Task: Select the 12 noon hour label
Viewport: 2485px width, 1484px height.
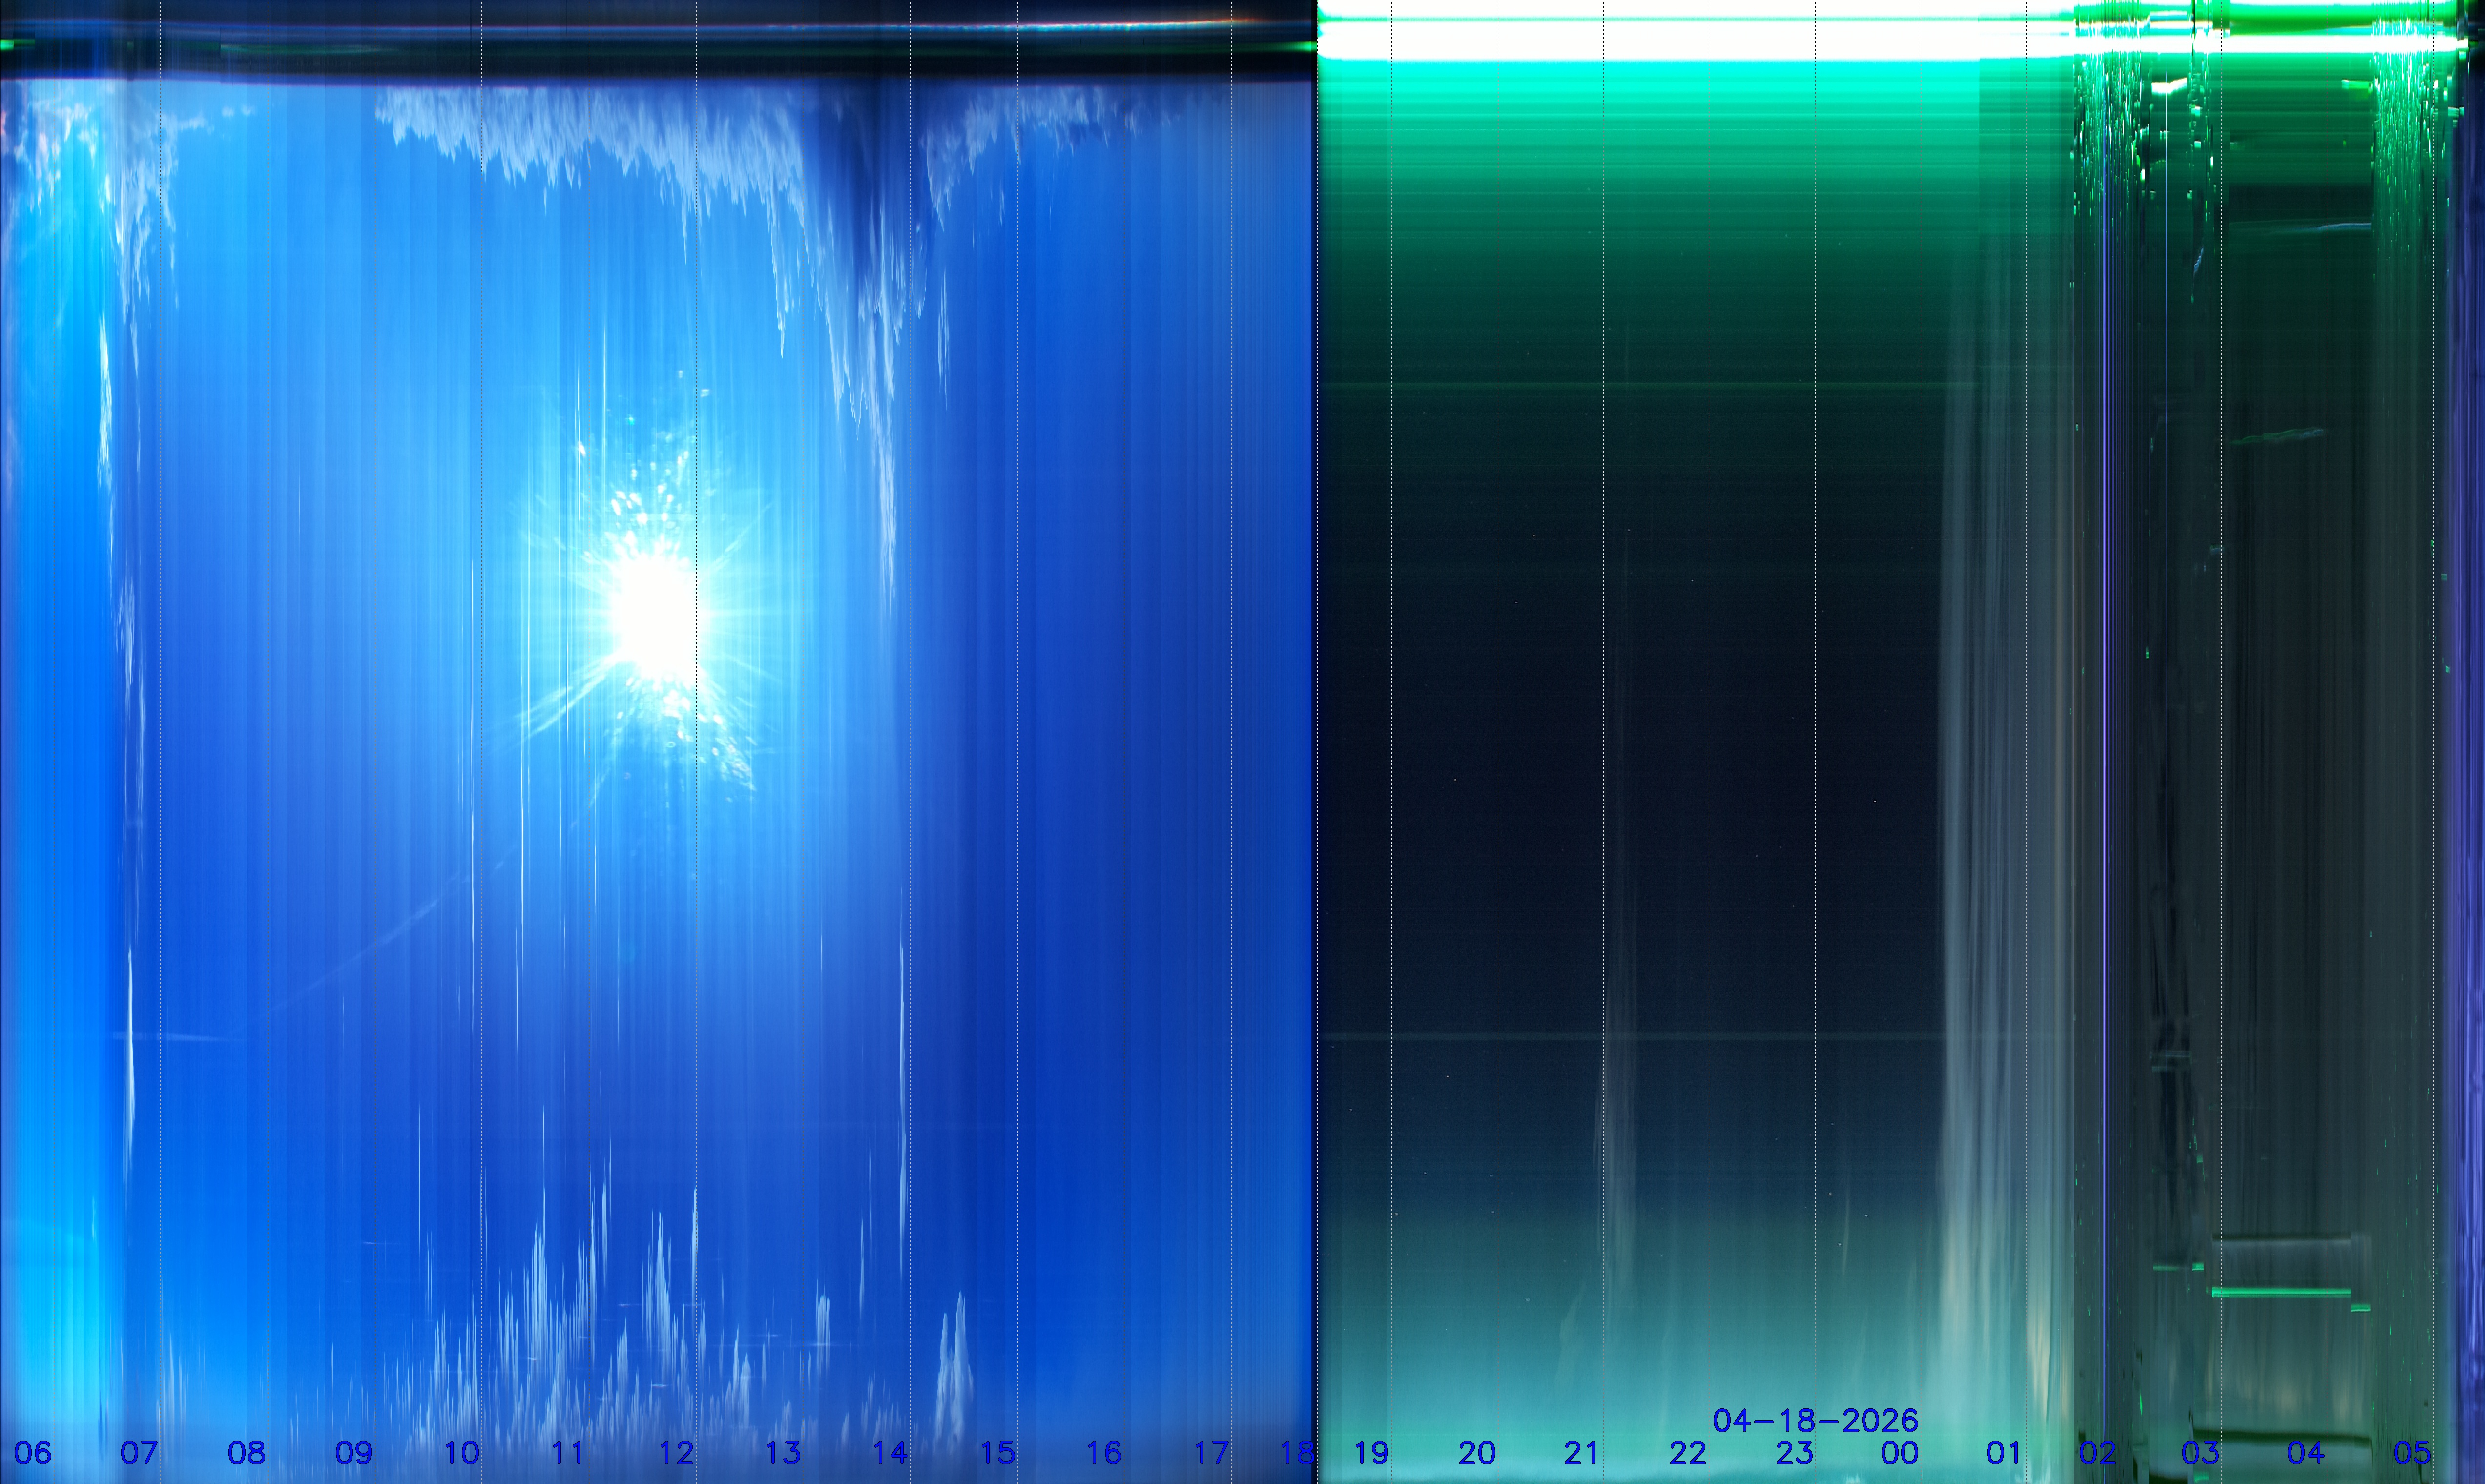Action: (676, 1453)
